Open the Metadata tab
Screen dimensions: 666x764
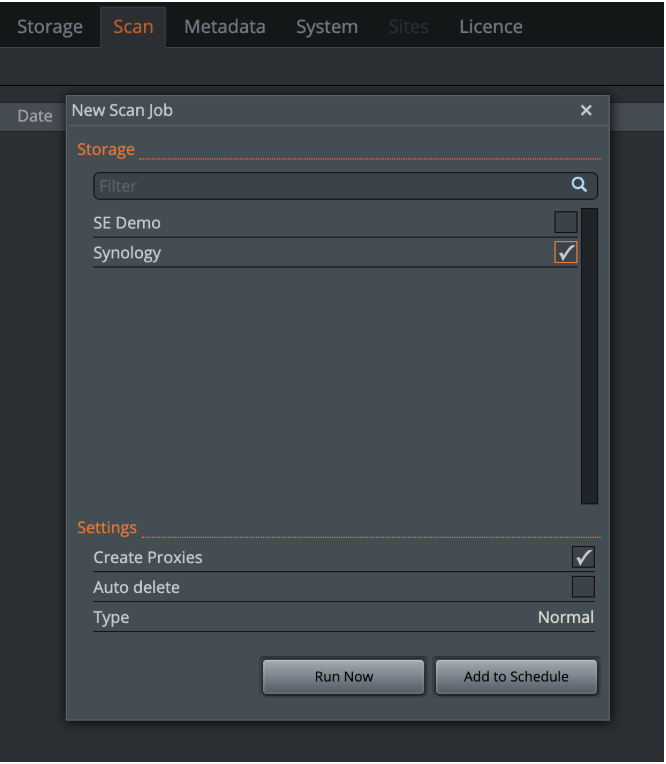tap(225, 26)
